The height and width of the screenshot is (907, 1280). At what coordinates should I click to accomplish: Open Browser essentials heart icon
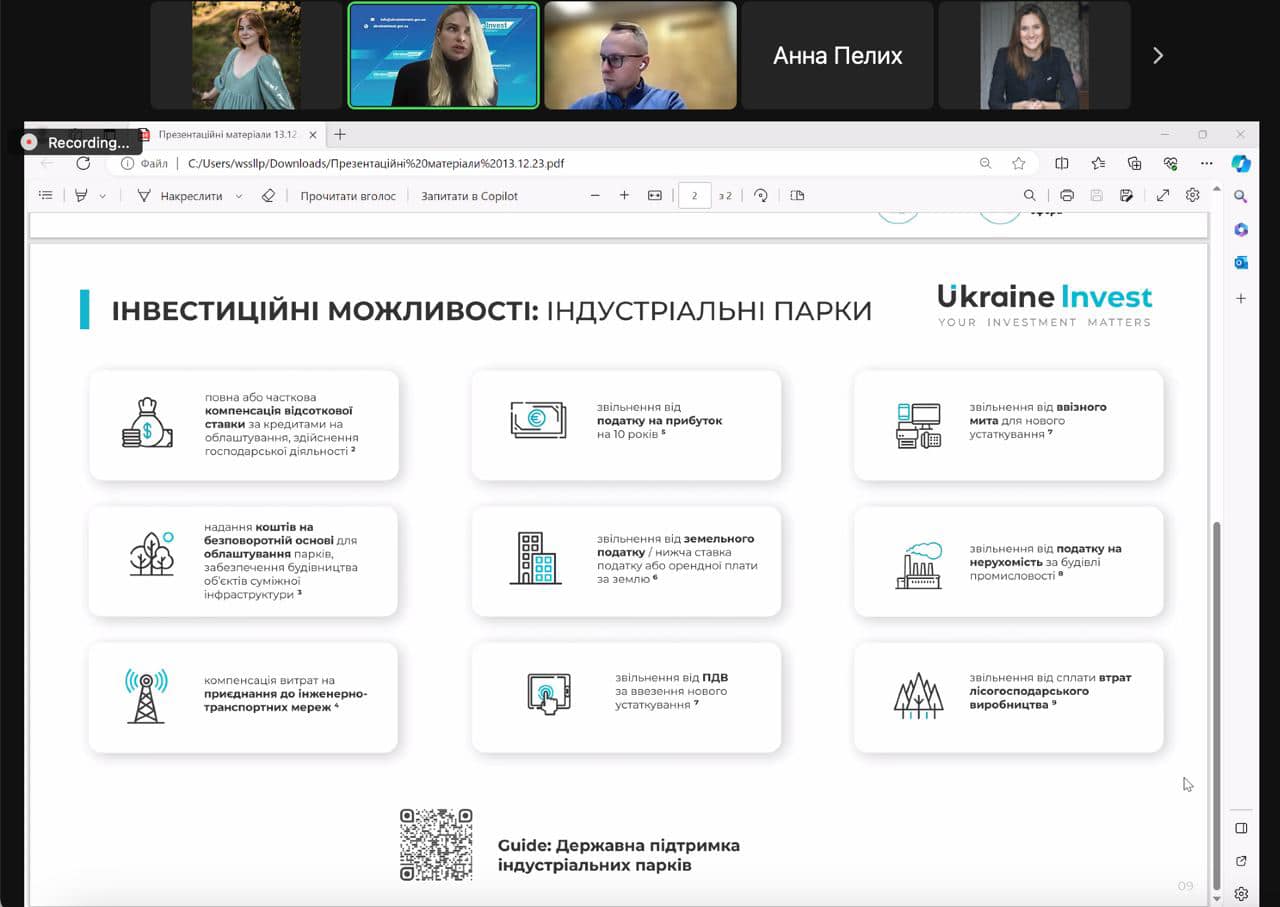[x=1170, y=163]
